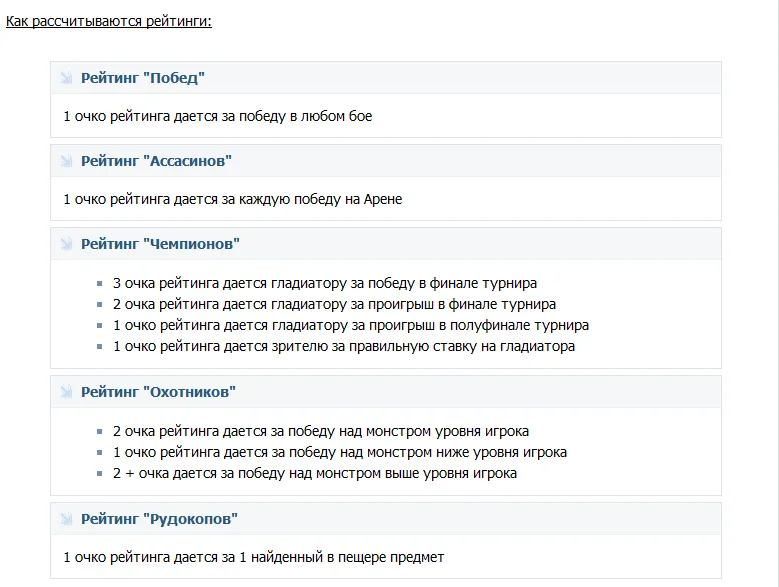Click the text about найденный в пещере предмет

tap(253, 557)
